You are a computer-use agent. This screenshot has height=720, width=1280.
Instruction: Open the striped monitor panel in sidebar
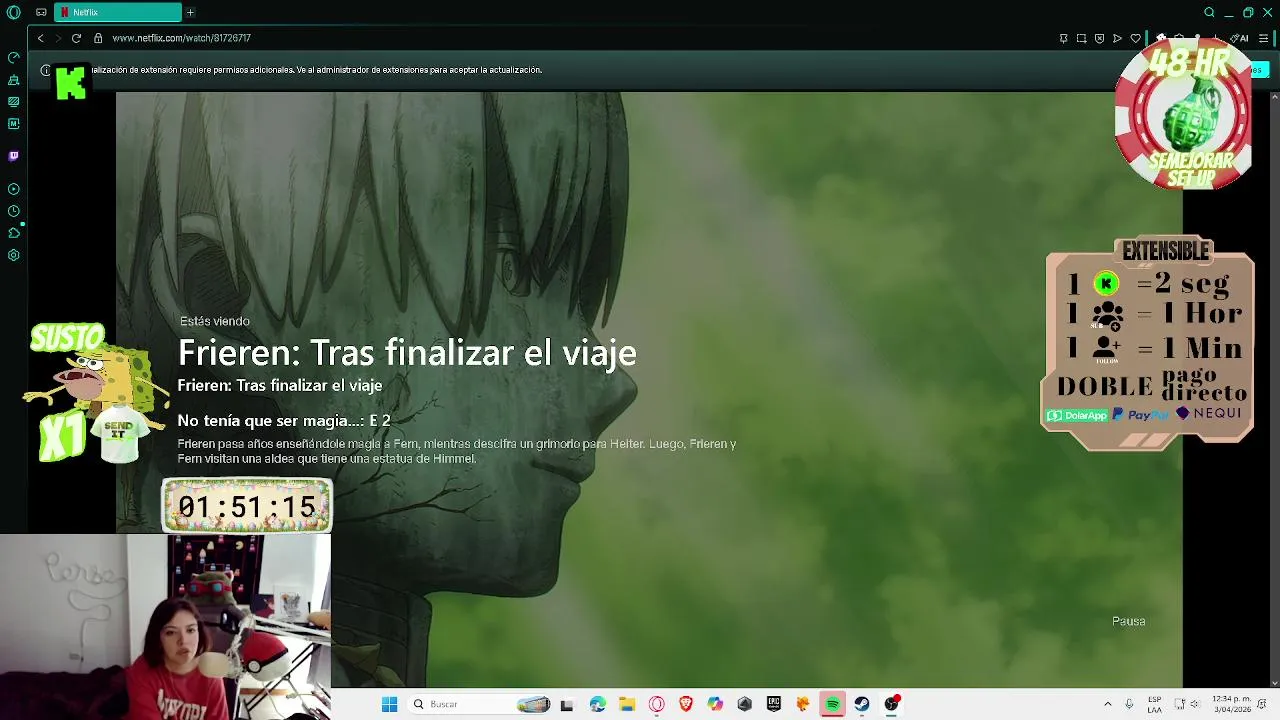[13, 101]
